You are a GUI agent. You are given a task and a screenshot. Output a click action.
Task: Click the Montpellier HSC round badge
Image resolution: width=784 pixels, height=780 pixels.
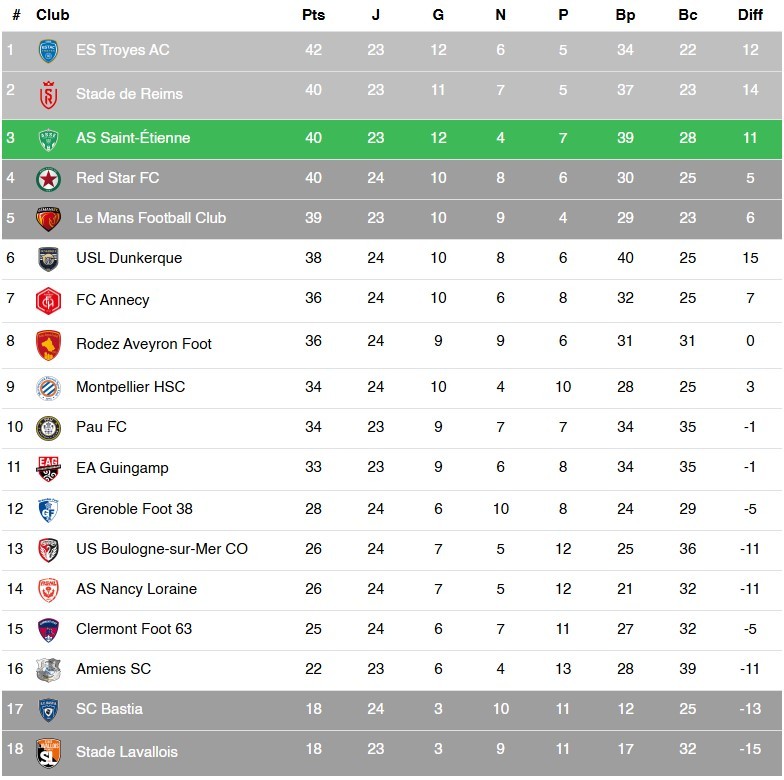point(48,388)
